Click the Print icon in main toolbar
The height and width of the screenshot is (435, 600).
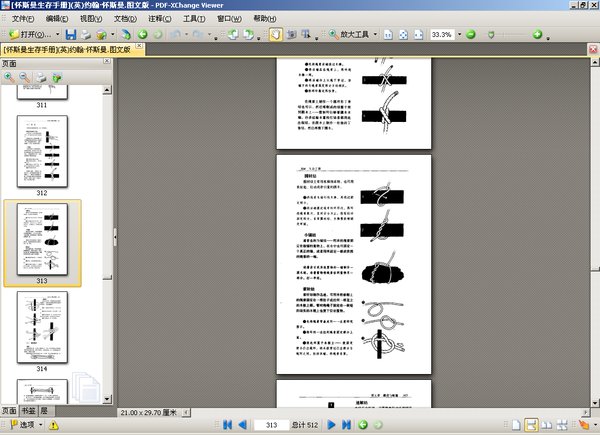pyautogui.click(x=88, y=34)
